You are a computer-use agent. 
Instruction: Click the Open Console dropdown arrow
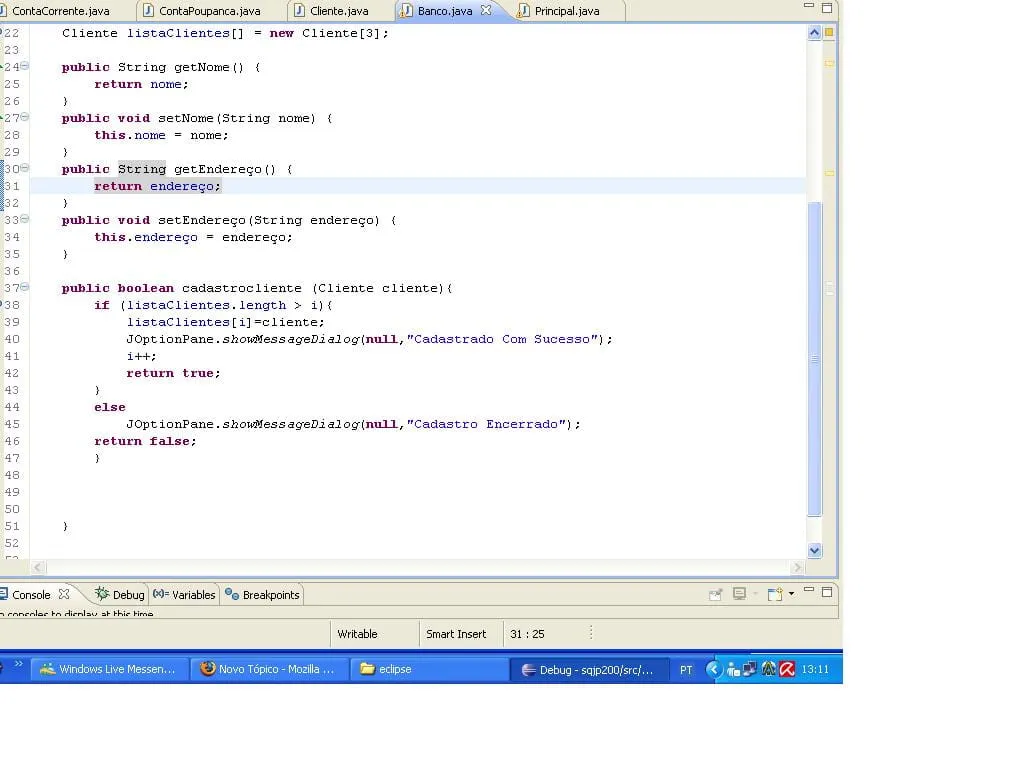791,594
